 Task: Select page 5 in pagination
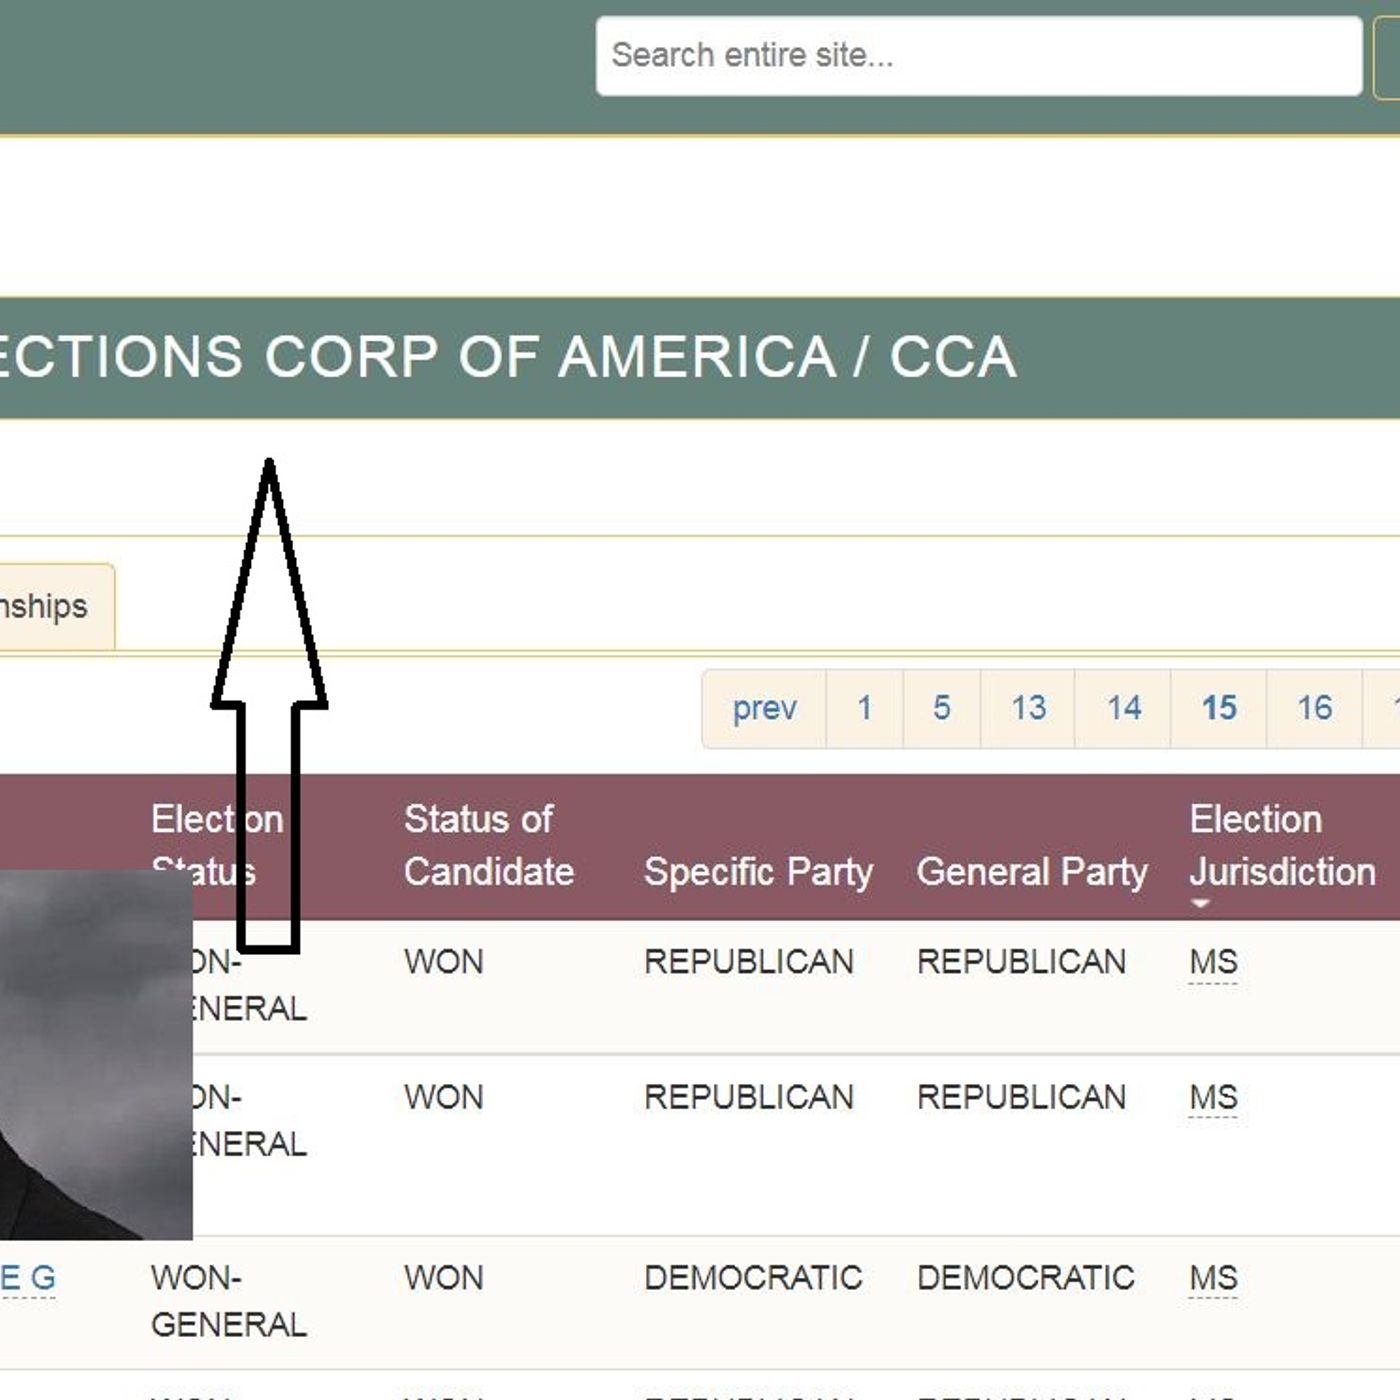941,708
